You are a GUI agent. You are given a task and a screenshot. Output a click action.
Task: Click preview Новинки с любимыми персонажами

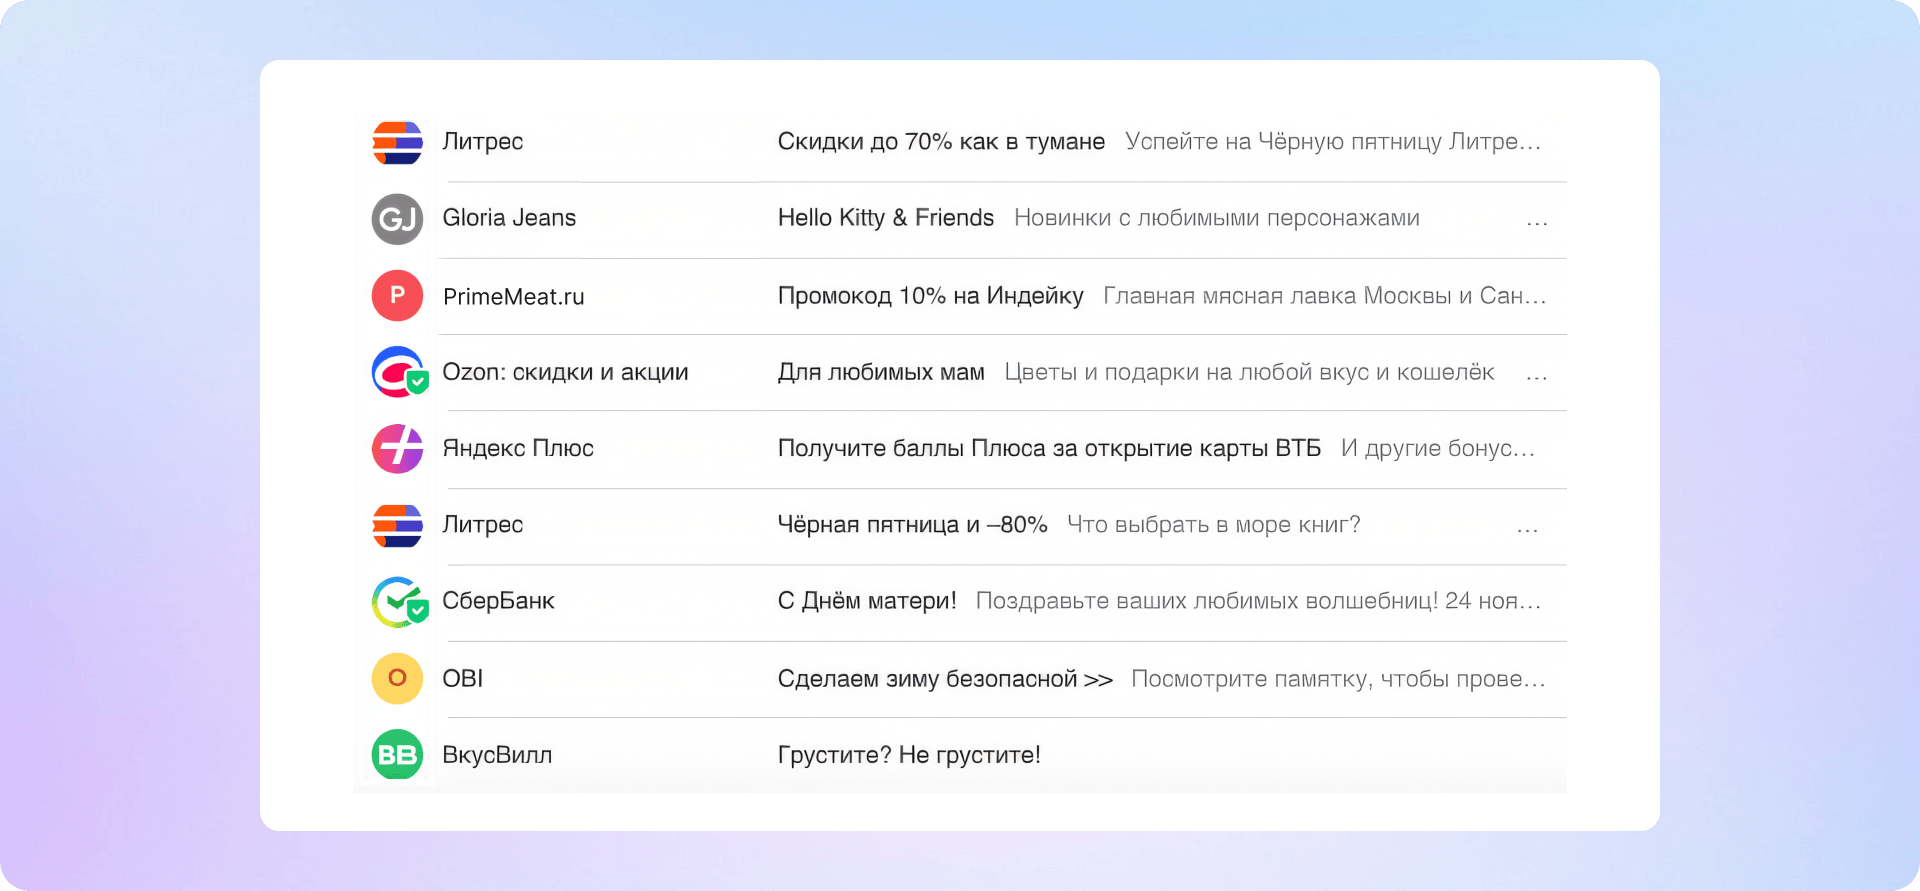[x=1216, y=218]
